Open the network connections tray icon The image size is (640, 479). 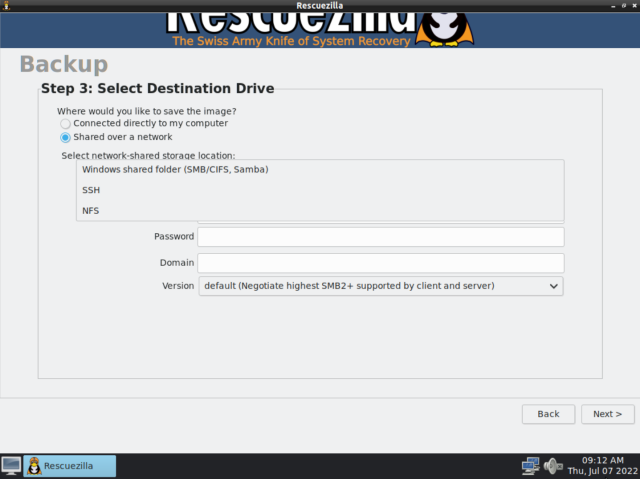point(530,466)
